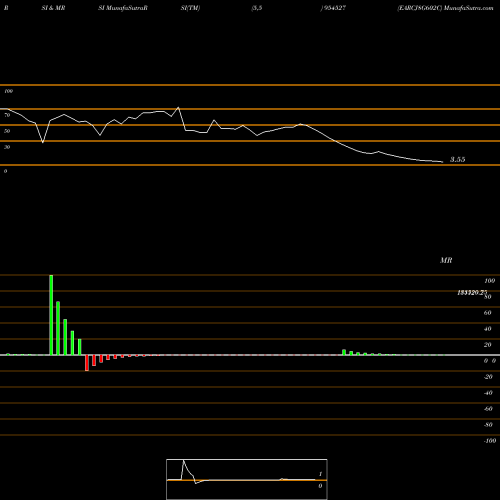Click the MR axis label '-80'
This screenshot has height=500, width=500.
(488, 425)
